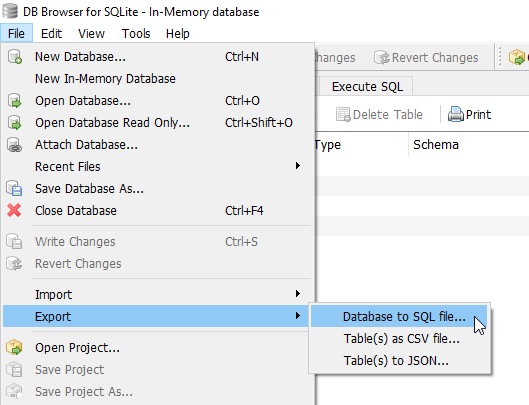This screenshot has height=405, width=529.
Task: Open the Edit menu
Action: 51,33
